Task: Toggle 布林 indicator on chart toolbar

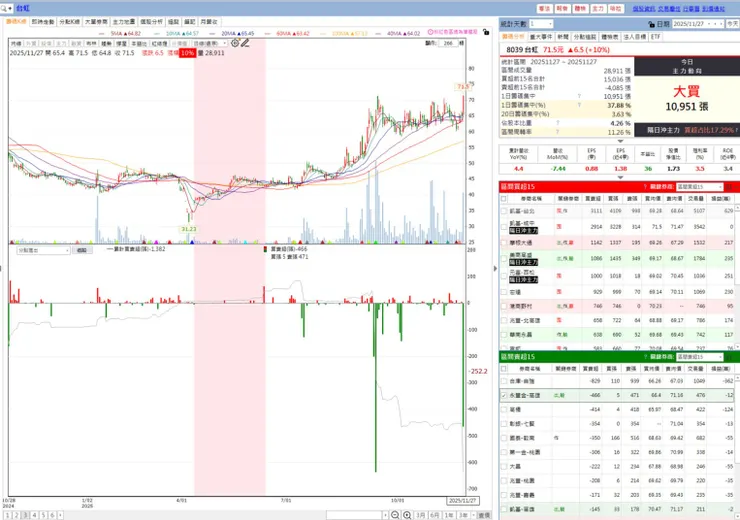Action: tap(91, 43)
